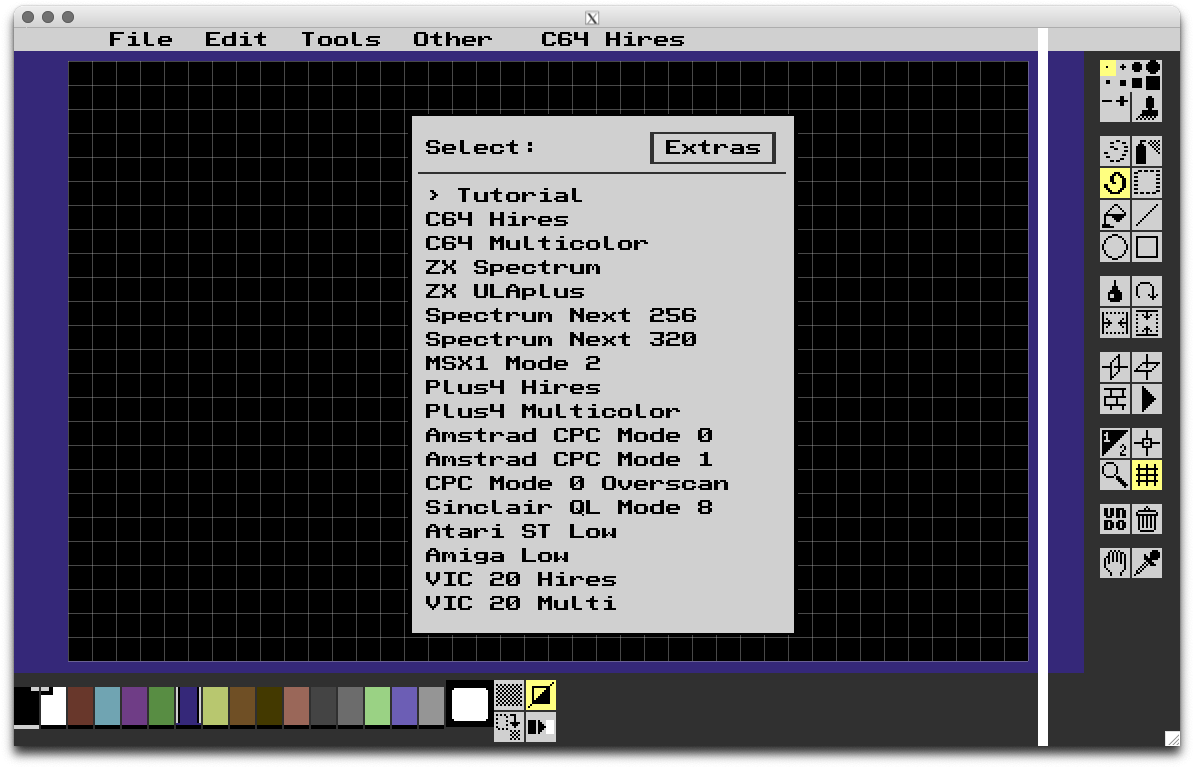Select the hand pan tool
1194x768 pixels.
point(1115,563)
